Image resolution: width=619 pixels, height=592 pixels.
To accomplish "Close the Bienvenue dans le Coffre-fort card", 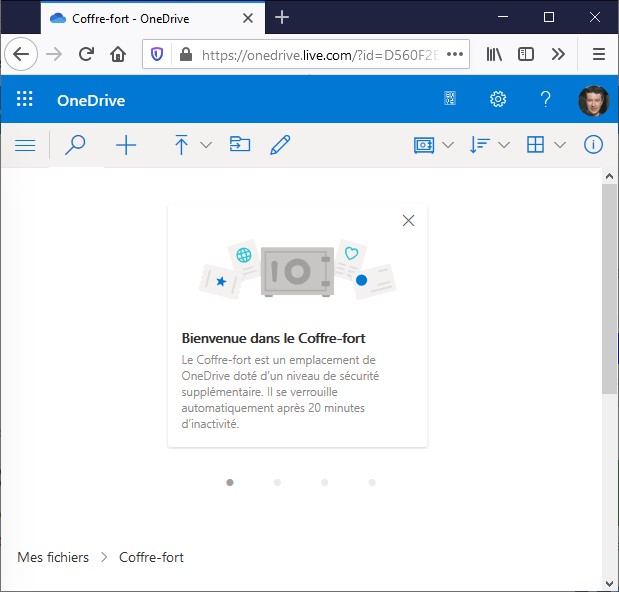I will coord(408,221).
